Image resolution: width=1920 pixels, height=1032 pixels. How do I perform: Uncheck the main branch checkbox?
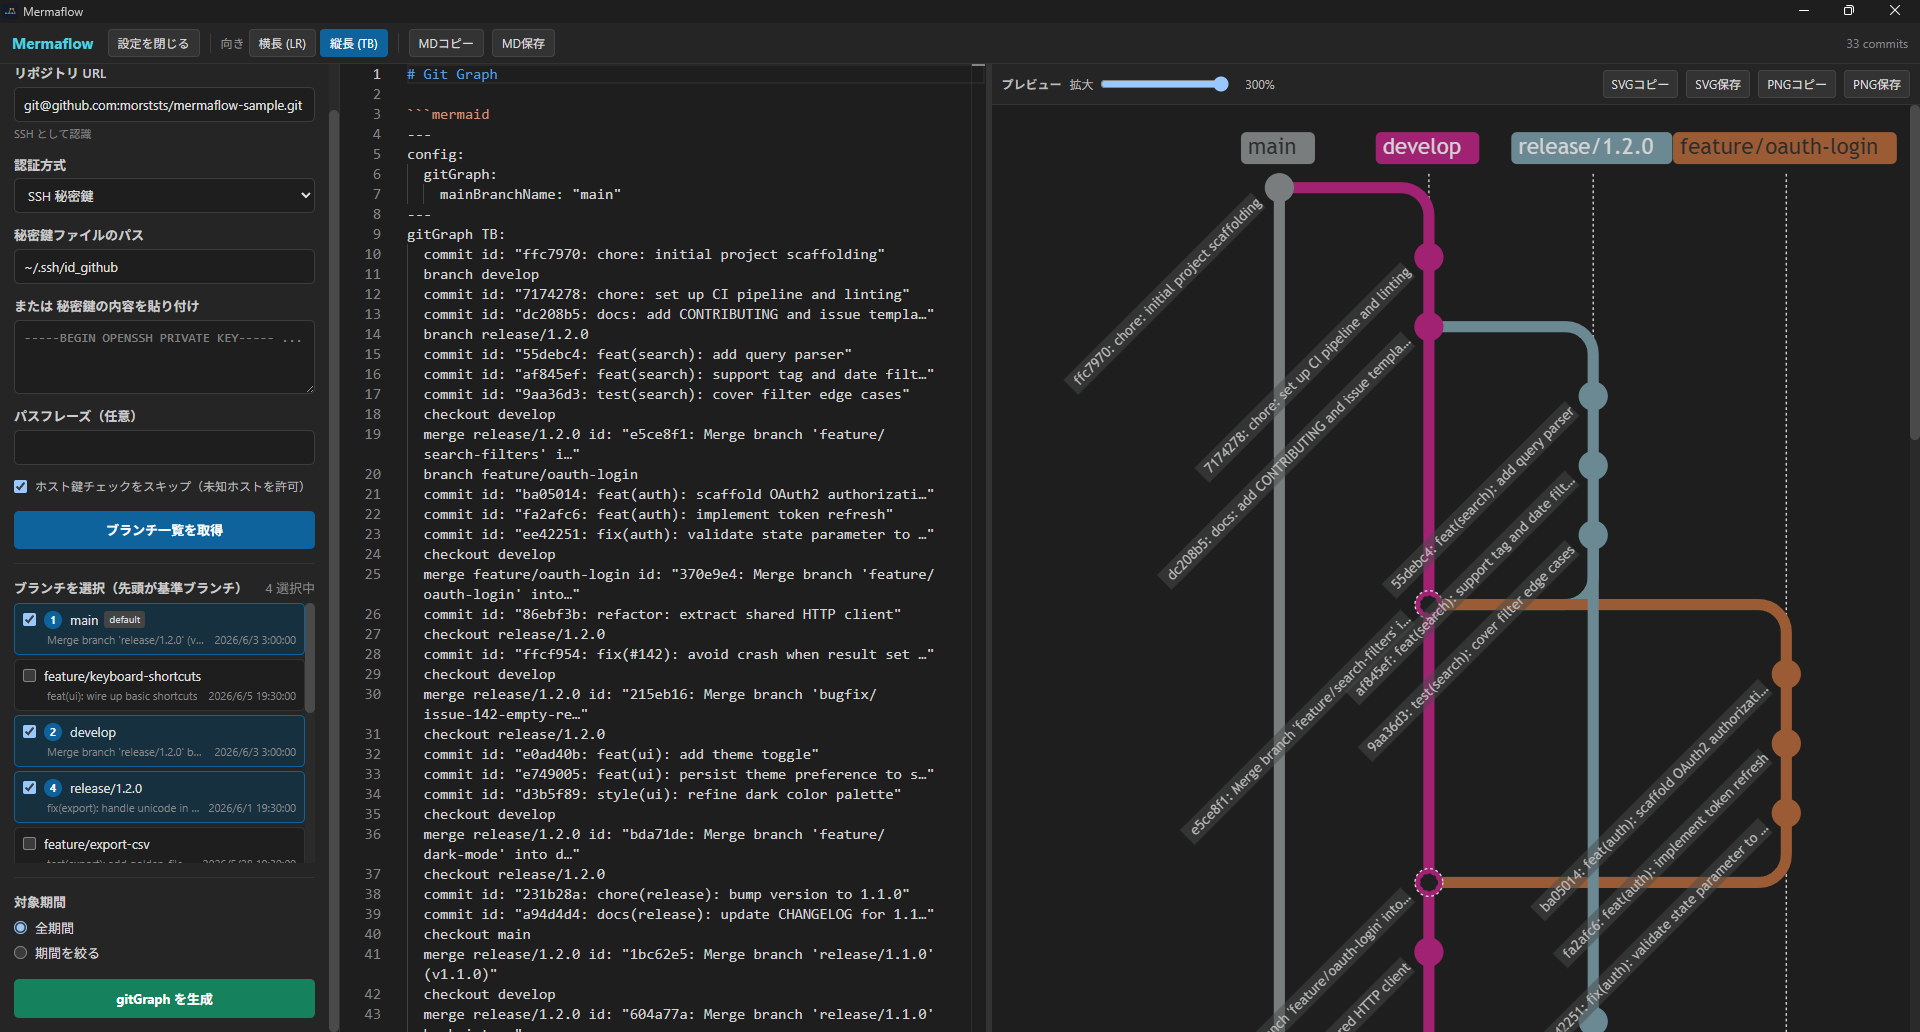[x=30, y=620]
